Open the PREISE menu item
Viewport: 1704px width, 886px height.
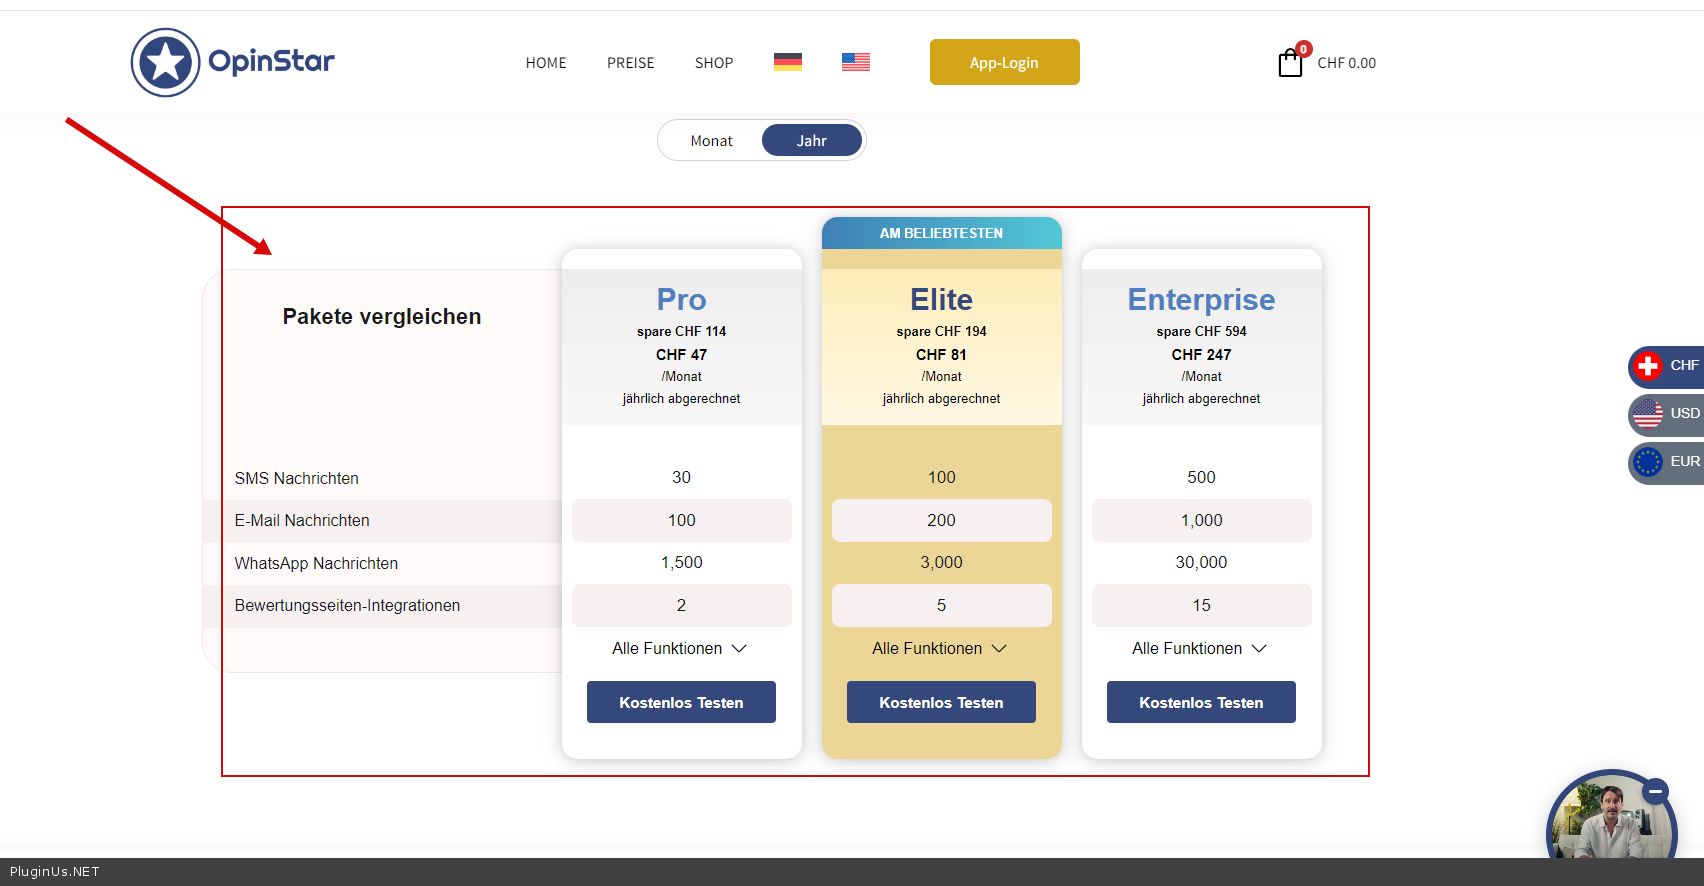click(630, 63)
